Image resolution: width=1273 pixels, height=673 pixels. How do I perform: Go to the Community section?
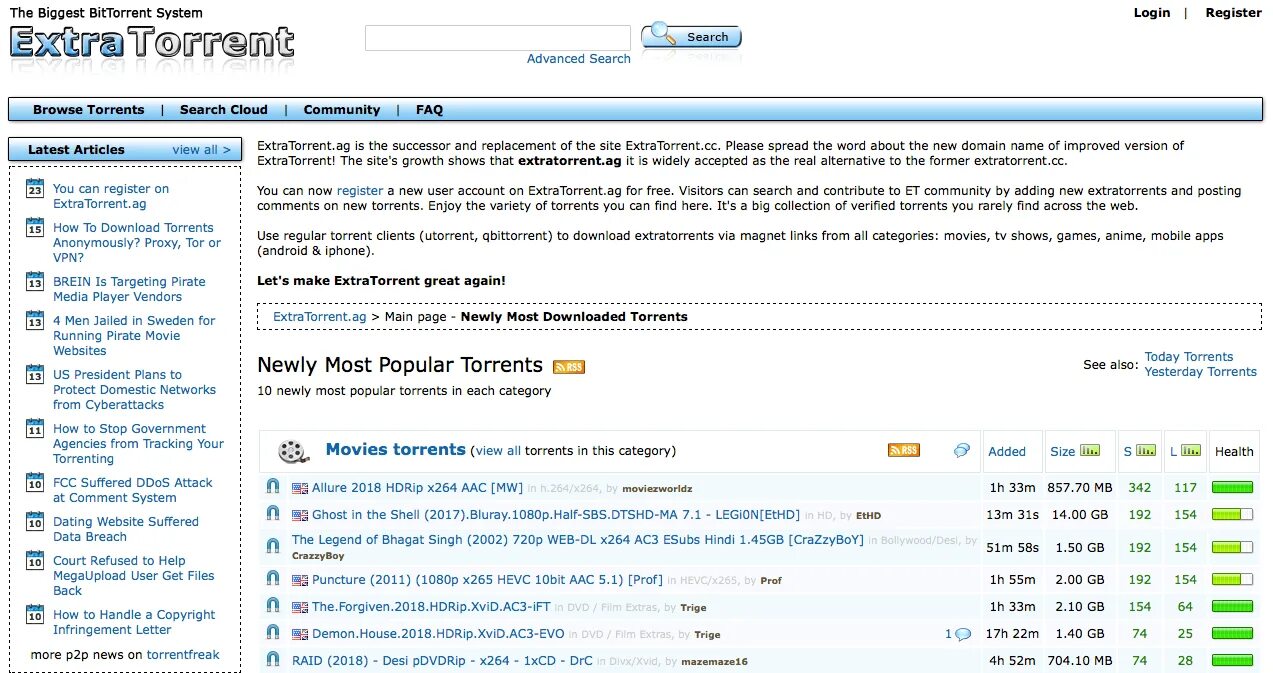click(x=342, y=110)
